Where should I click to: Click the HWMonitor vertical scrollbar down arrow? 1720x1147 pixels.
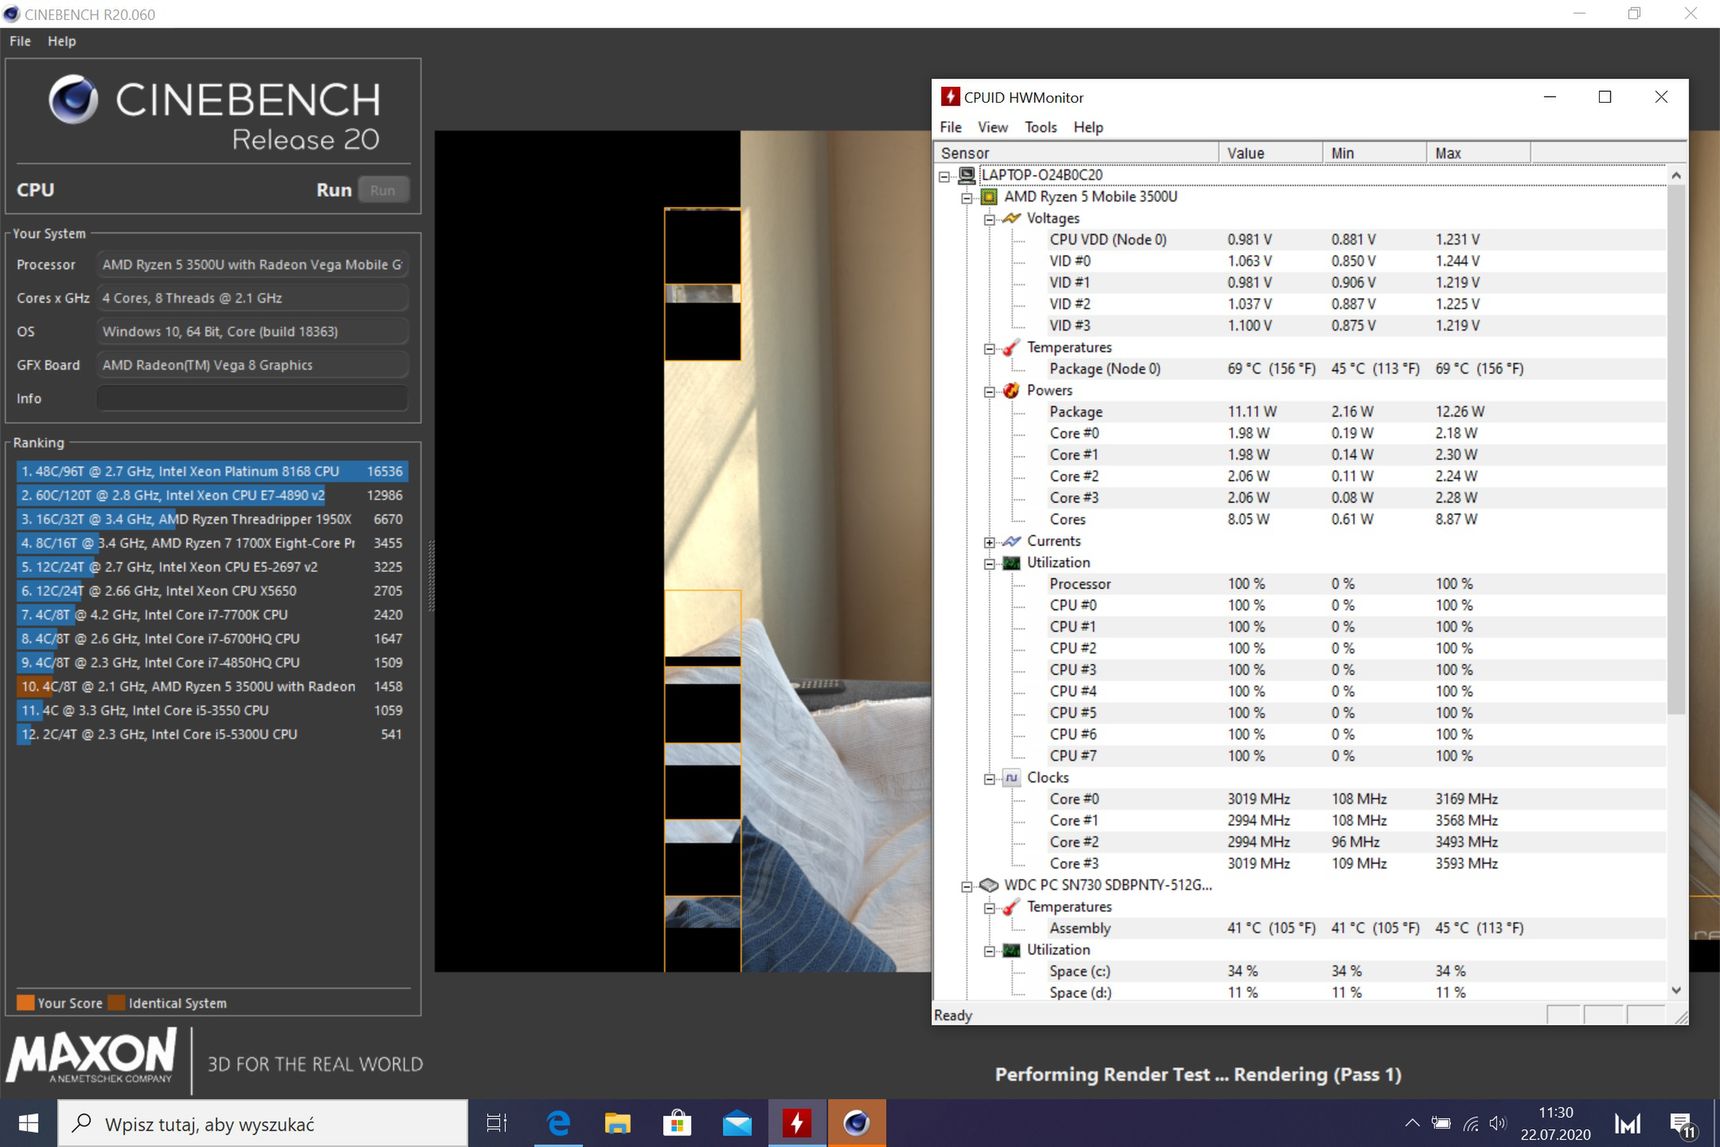point(1676,990)
